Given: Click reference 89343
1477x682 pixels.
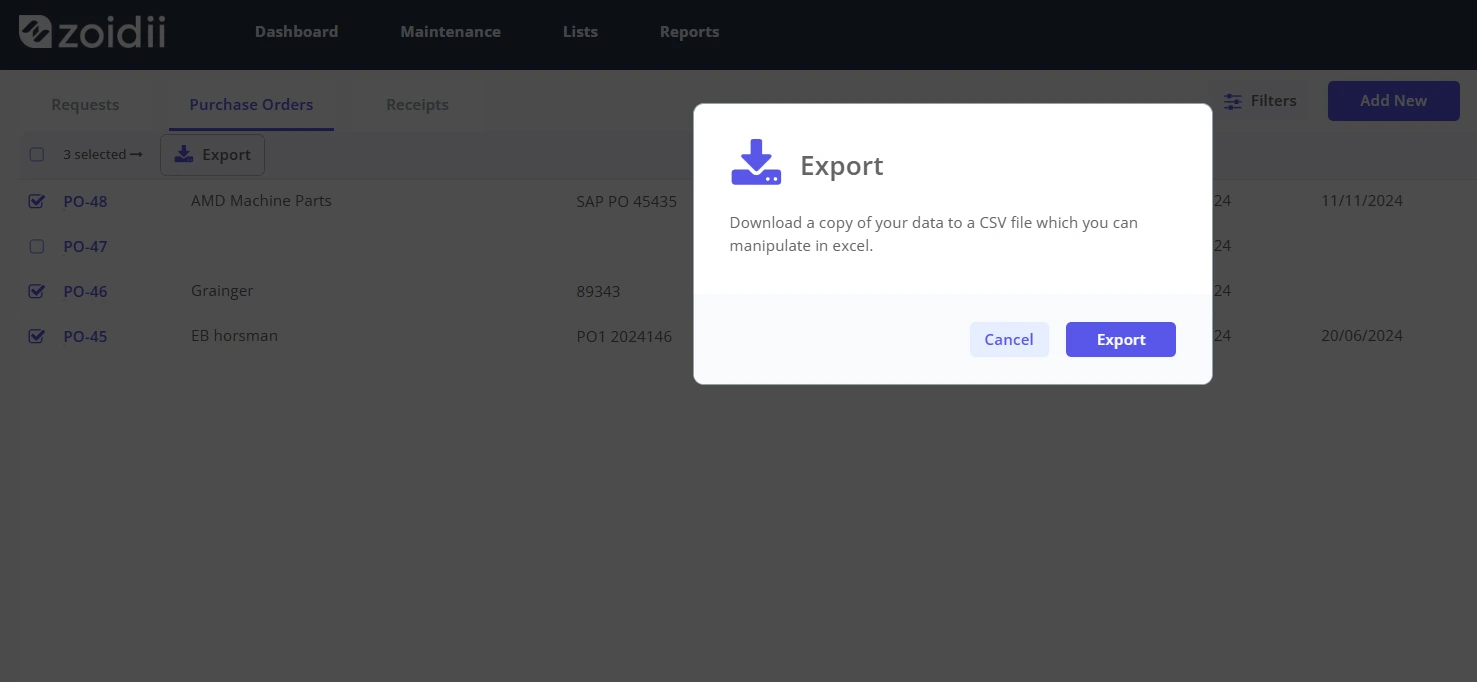Looking at the screenshot, I should (598, 291).
